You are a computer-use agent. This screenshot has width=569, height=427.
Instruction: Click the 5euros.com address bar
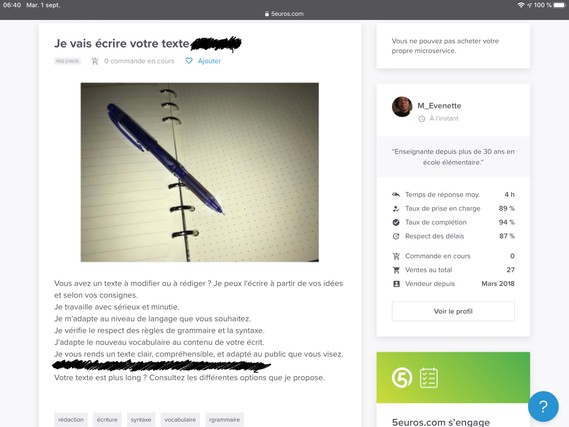pyautogui.click(x=284, y=14)
